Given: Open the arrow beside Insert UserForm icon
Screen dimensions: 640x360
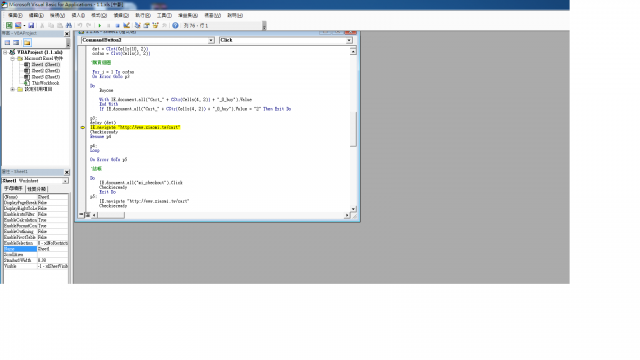Looking at the screenshot, I should pyautogui.click(x=24, y=25).
